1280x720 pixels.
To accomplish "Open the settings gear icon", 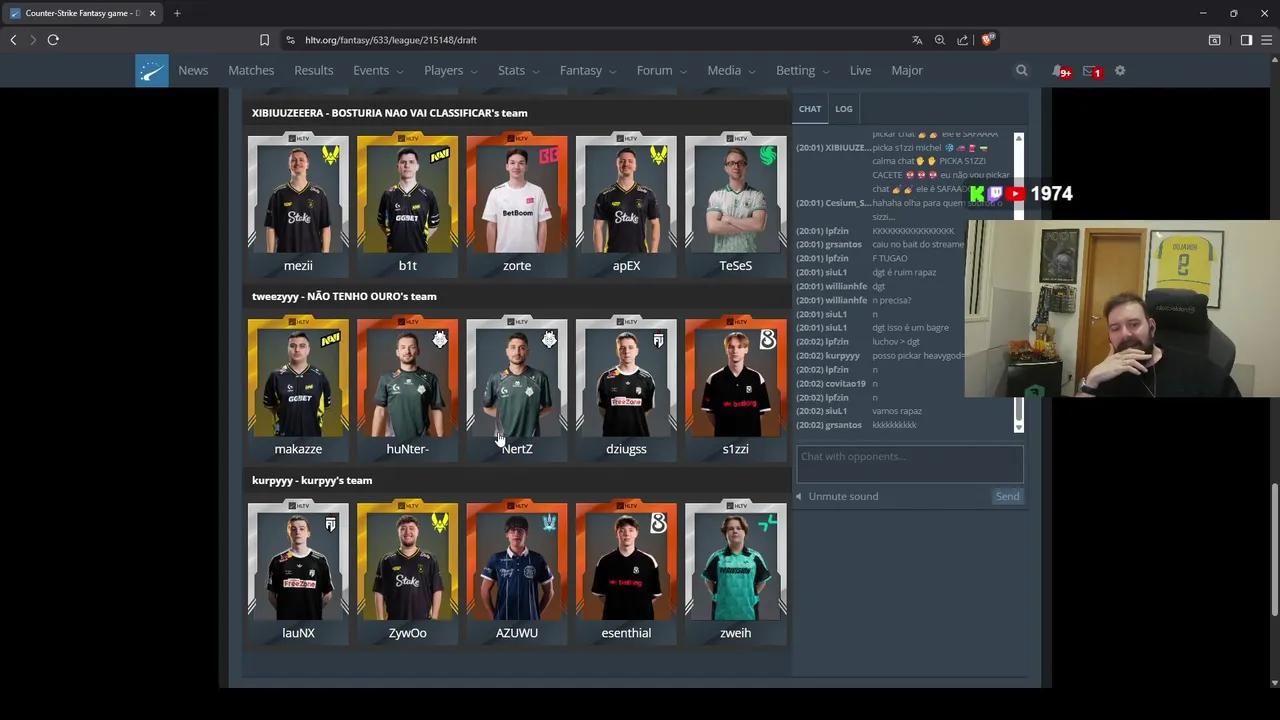I will coord(1120,71).
